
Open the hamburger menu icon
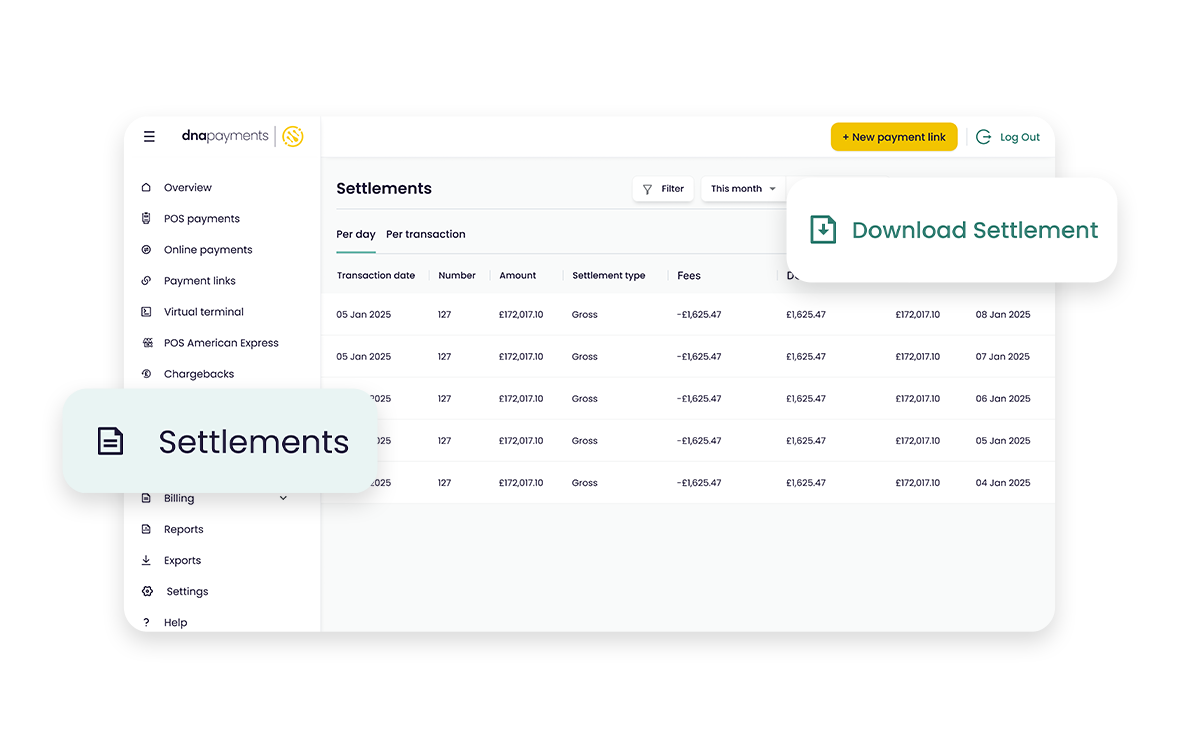point(149,137)
